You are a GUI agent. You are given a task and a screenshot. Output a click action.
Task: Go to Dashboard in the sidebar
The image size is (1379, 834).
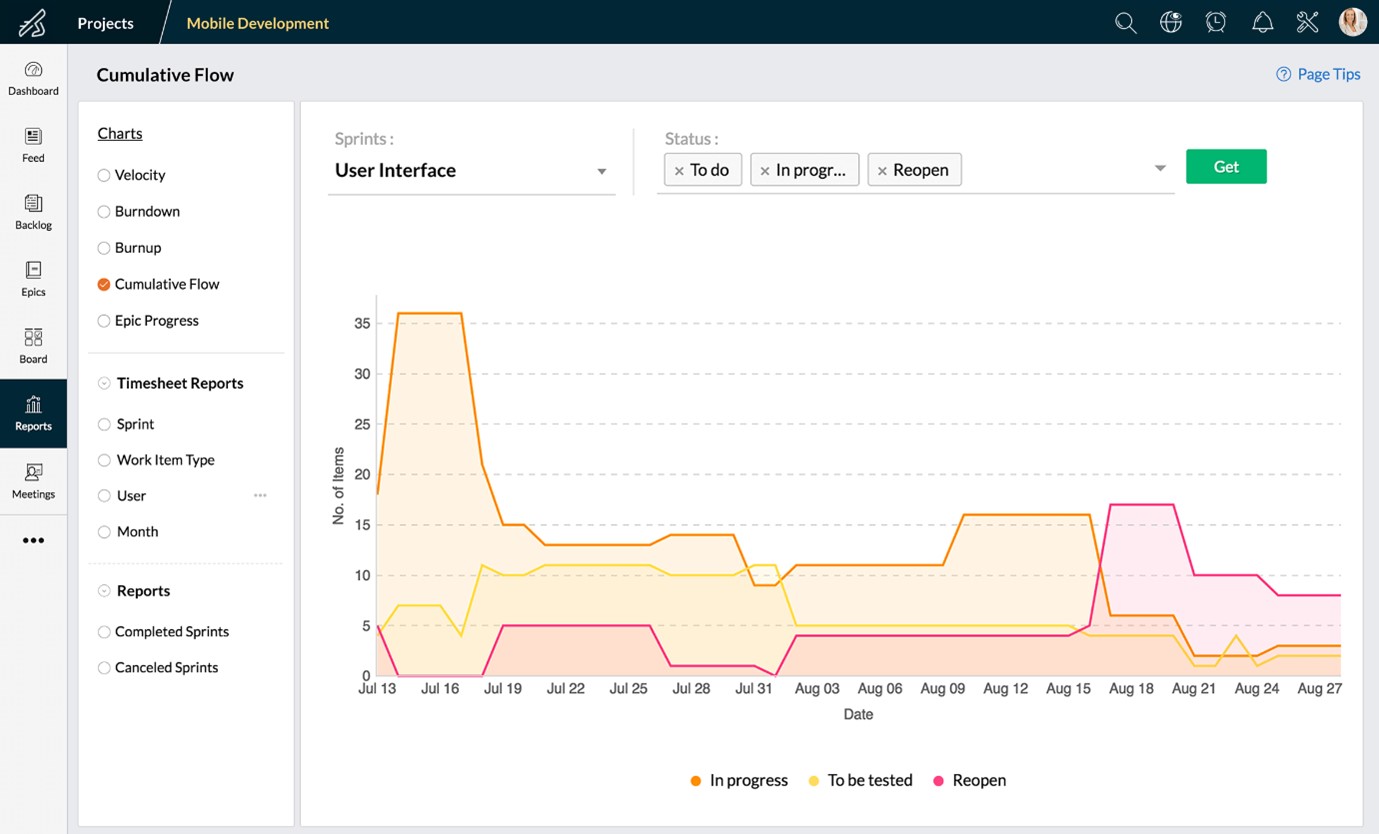[33, 78]
